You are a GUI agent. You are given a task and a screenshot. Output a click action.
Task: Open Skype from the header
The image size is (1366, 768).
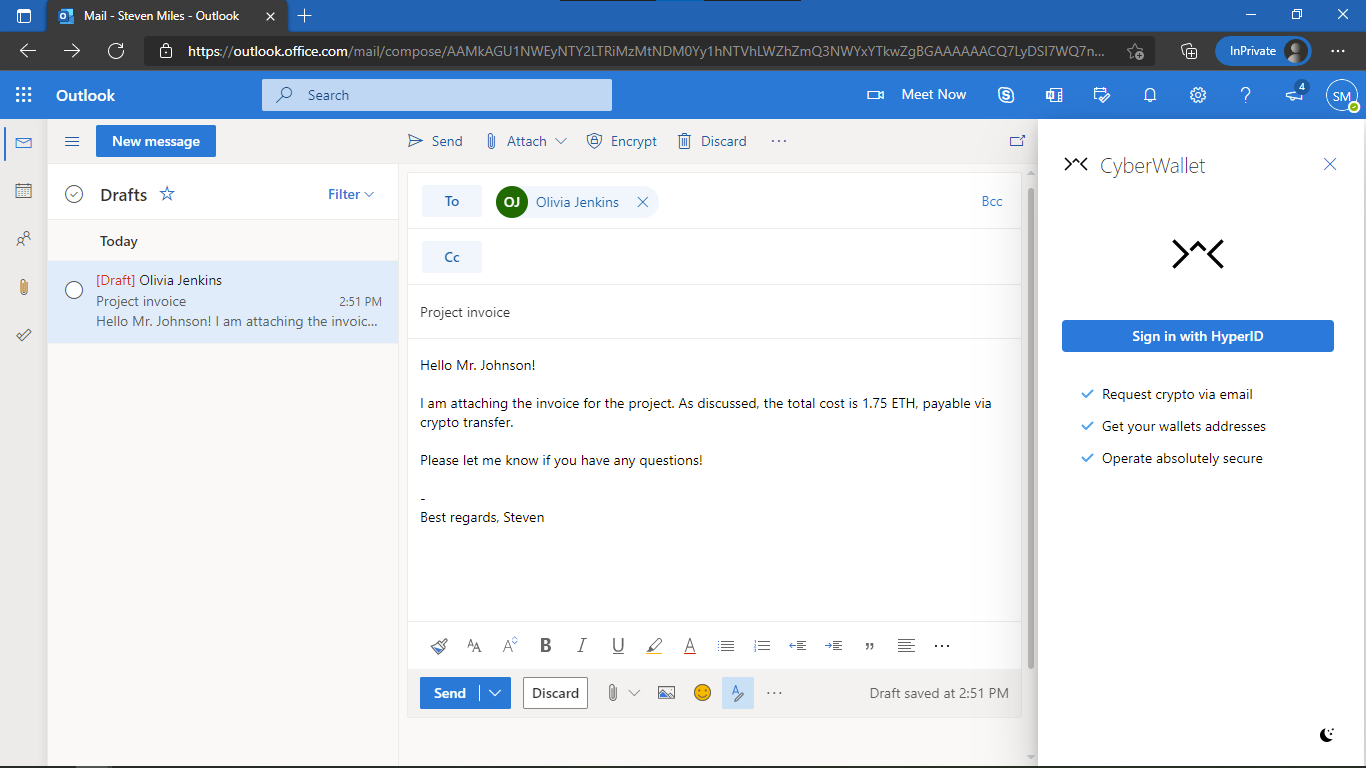point(1006,95)
